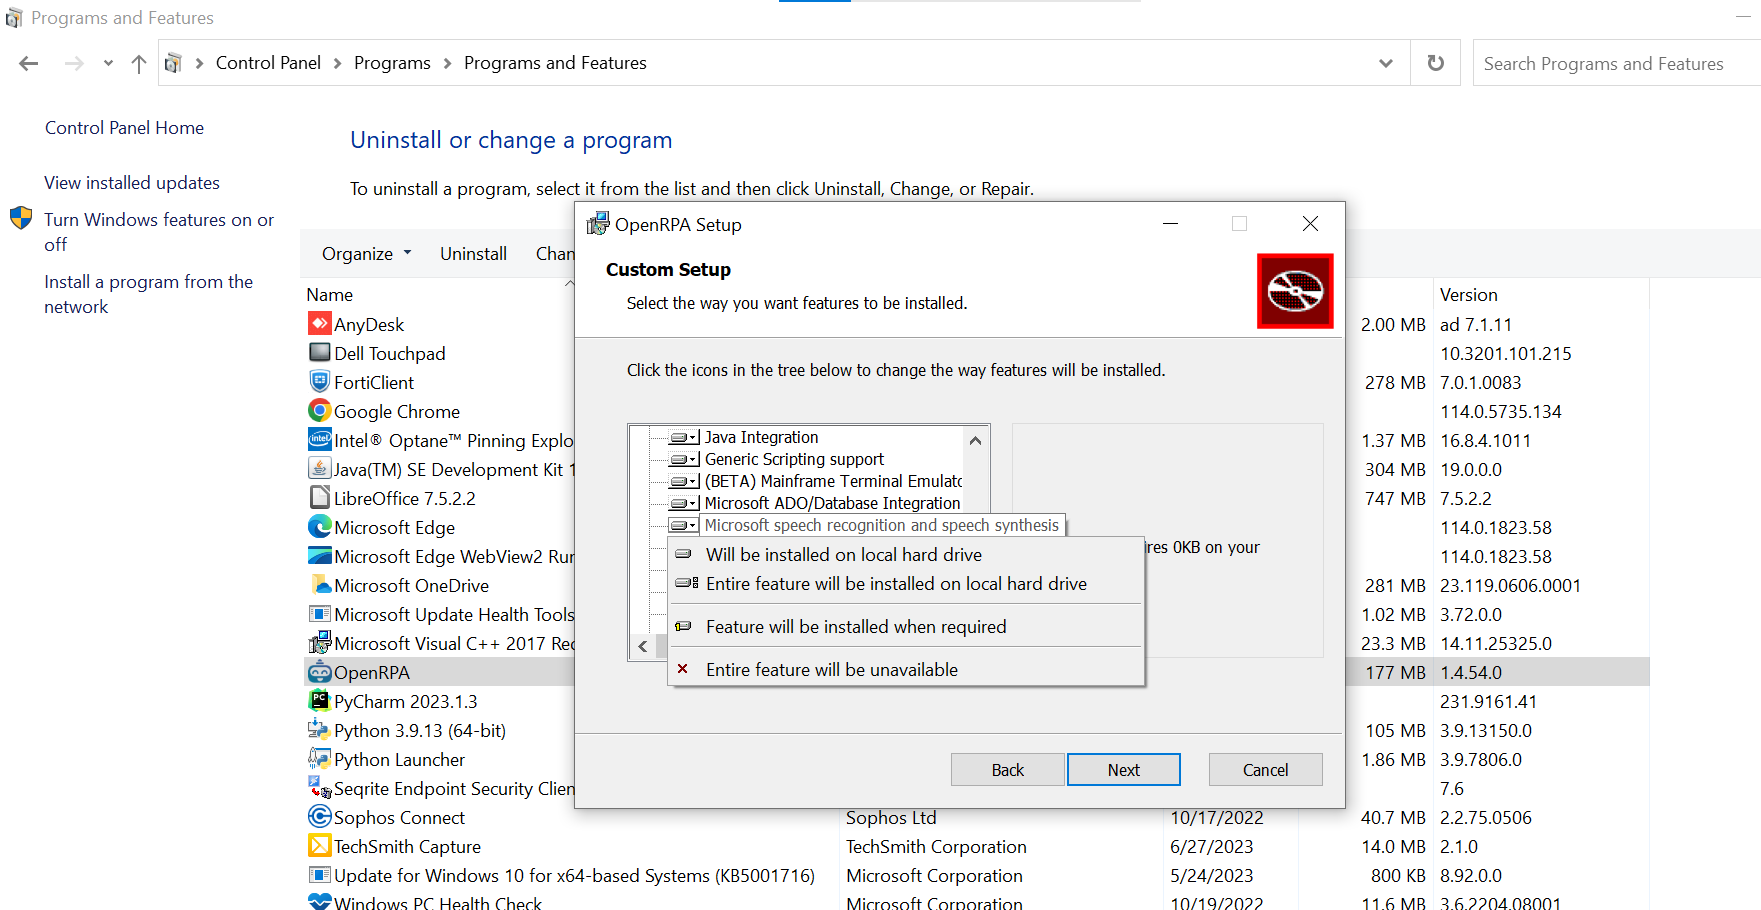Click the Microsoft Edge icon
The image size is (1761, 910).
(x=319, y=526)
